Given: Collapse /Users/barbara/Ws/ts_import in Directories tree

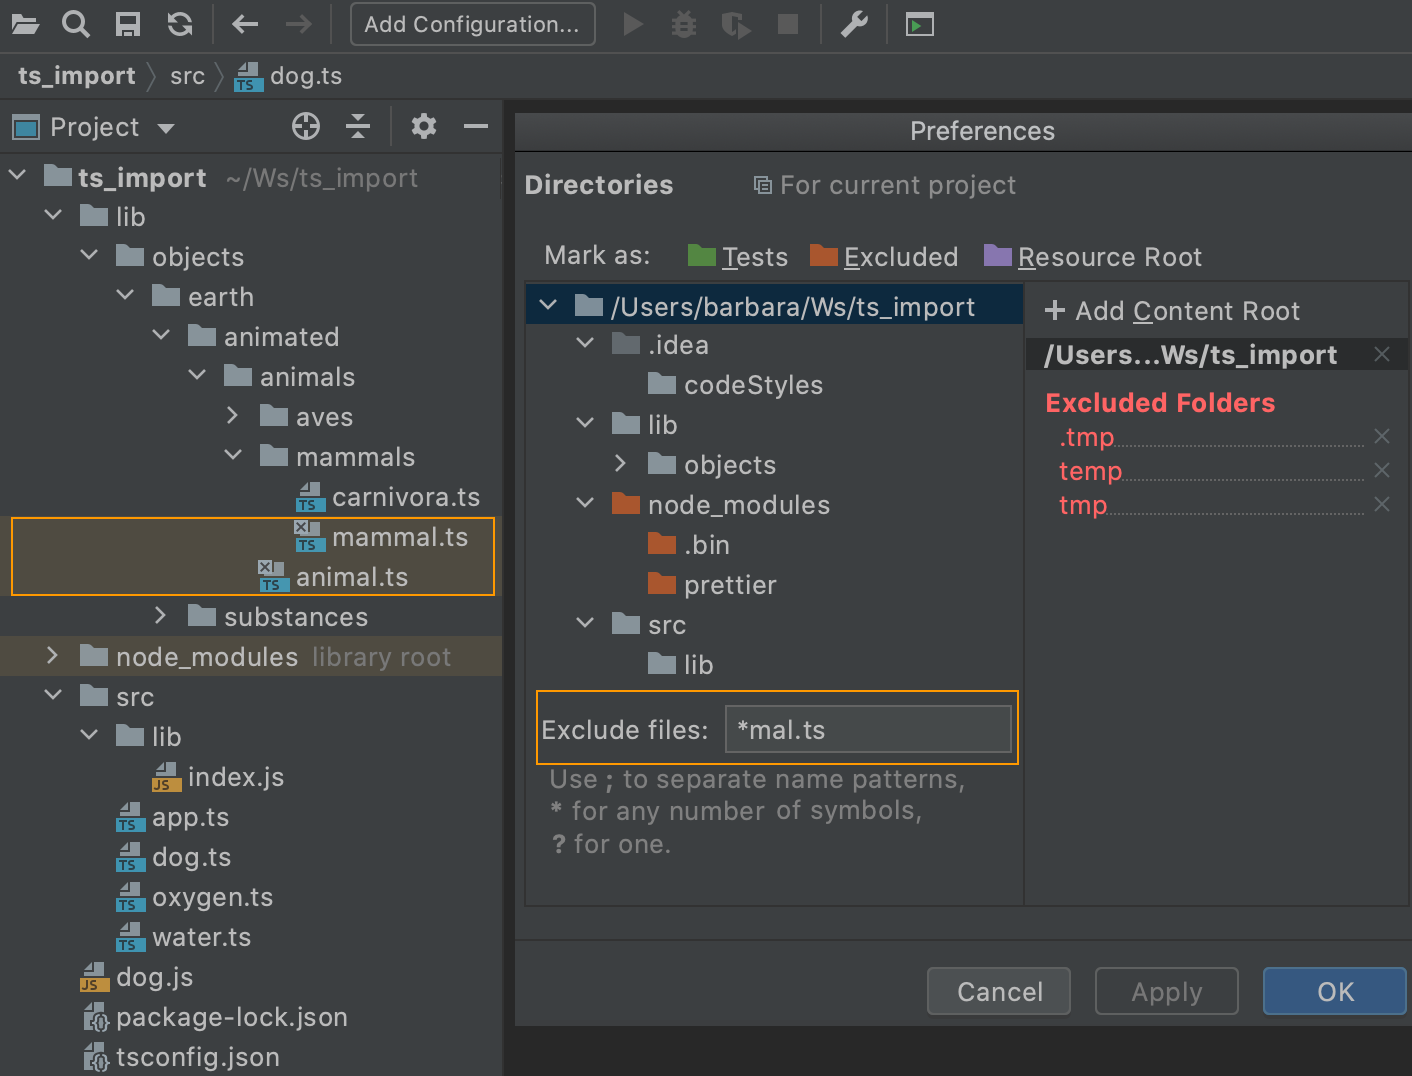Looking at the screenshot, I should (x=548, y=305).
